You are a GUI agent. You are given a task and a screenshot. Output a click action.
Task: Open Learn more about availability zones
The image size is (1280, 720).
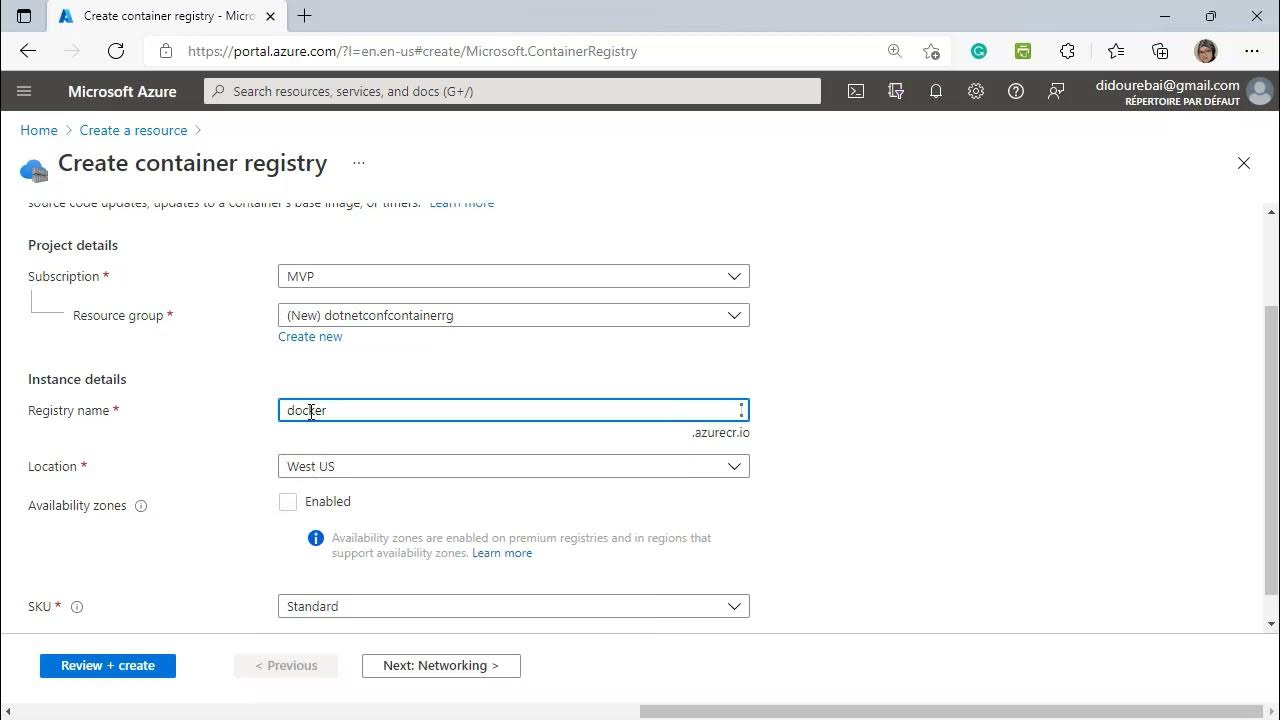tap(502, 553)
